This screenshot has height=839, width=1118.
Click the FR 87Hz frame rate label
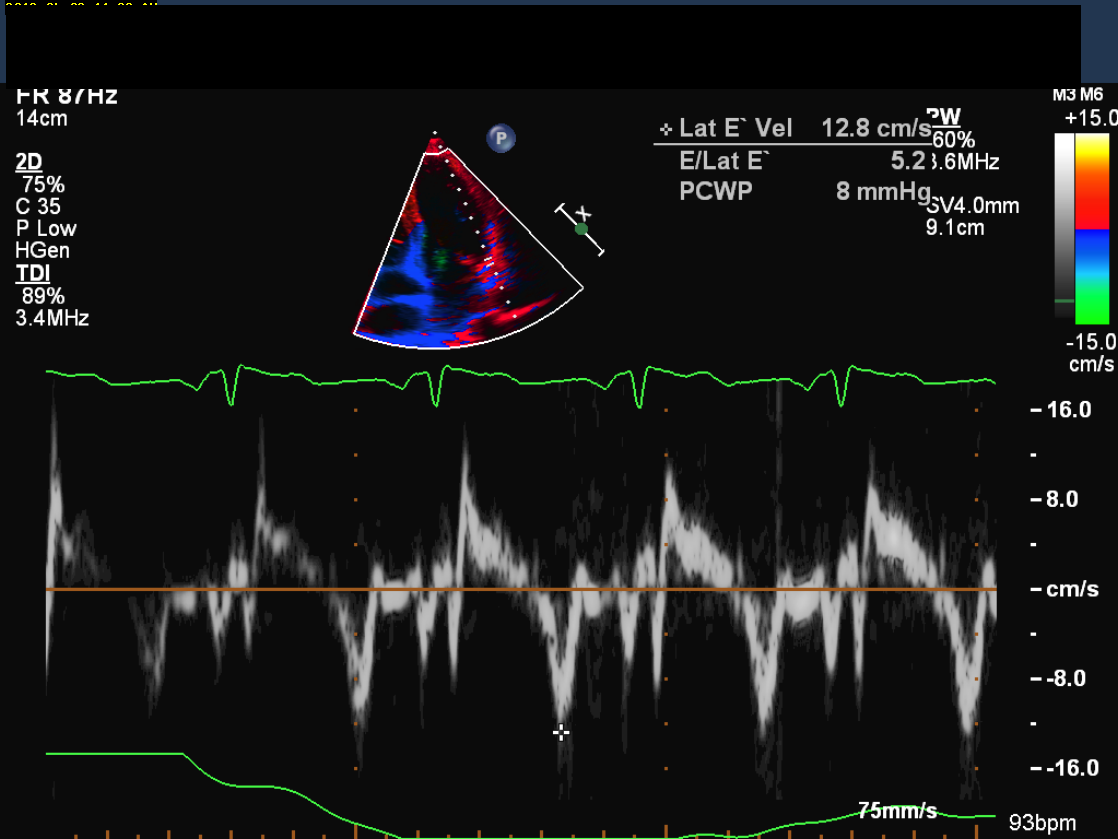[67, 97]
